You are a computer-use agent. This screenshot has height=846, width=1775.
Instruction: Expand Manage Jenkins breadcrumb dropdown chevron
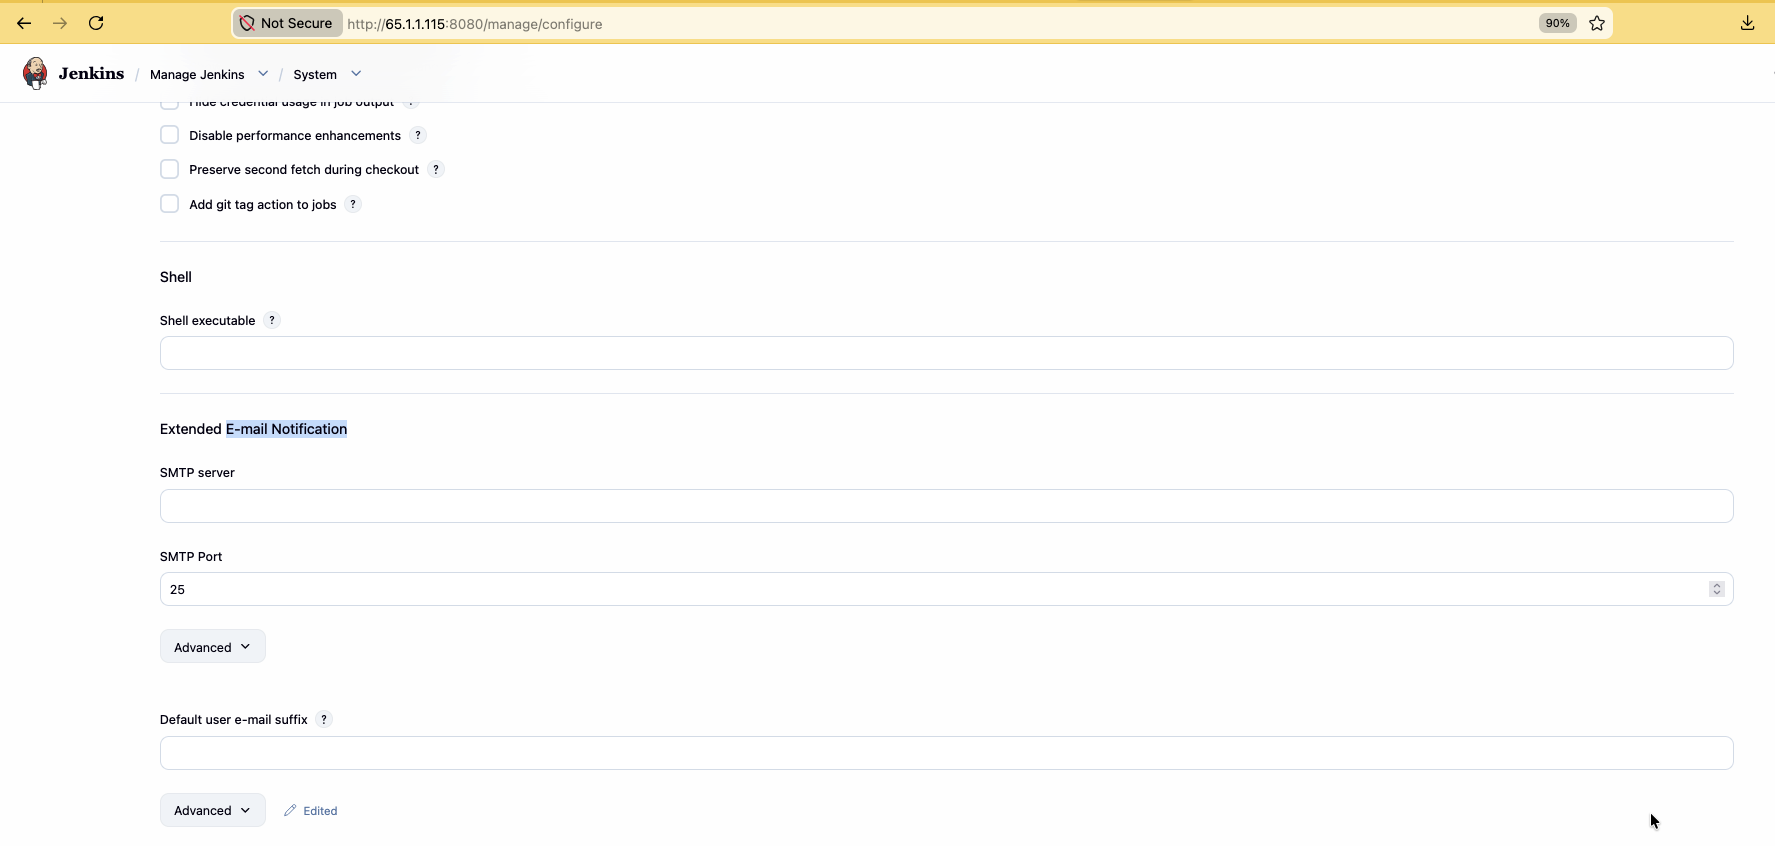263,74
